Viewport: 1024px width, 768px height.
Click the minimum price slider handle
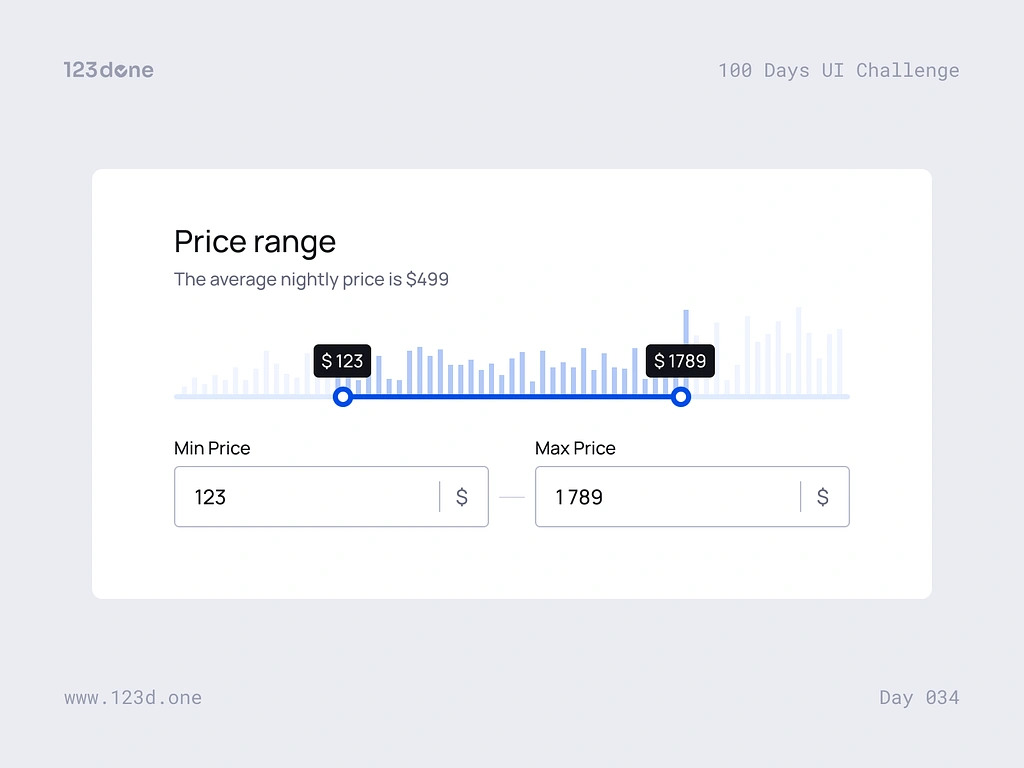click(x=343, y=397)
